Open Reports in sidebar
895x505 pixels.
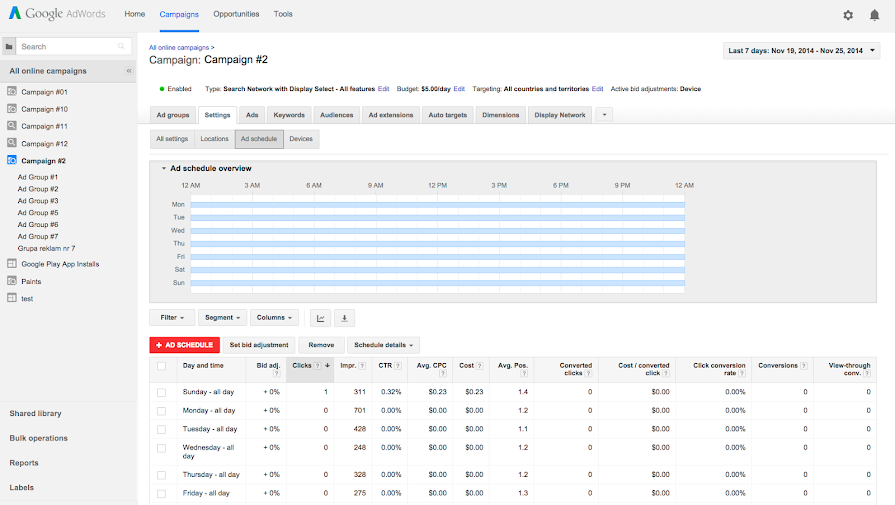pyautogui.click(x=24, y=463)
